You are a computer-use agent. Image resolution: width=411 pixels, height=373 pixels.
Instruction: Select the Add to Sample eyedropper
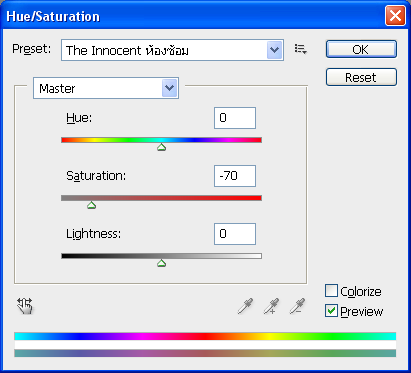click(271, 306)
